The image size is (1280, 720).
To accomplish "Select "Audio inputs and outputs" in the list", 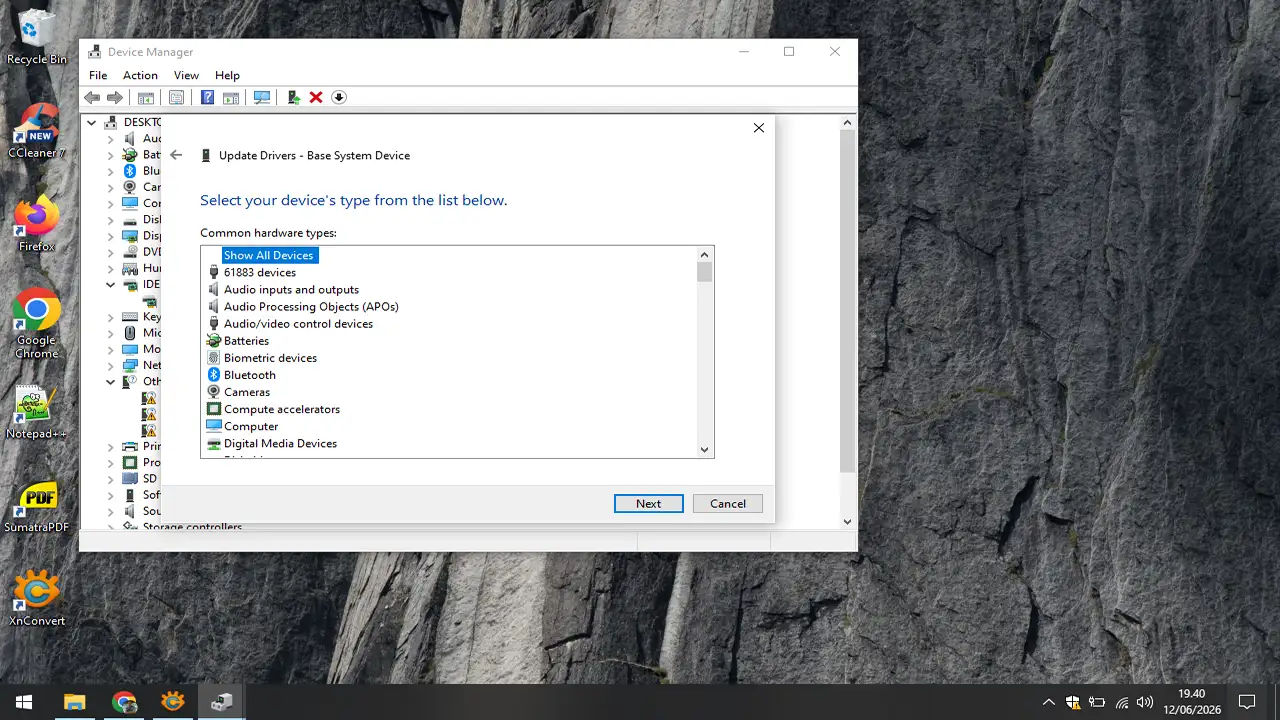I will (x=291, y=290).
